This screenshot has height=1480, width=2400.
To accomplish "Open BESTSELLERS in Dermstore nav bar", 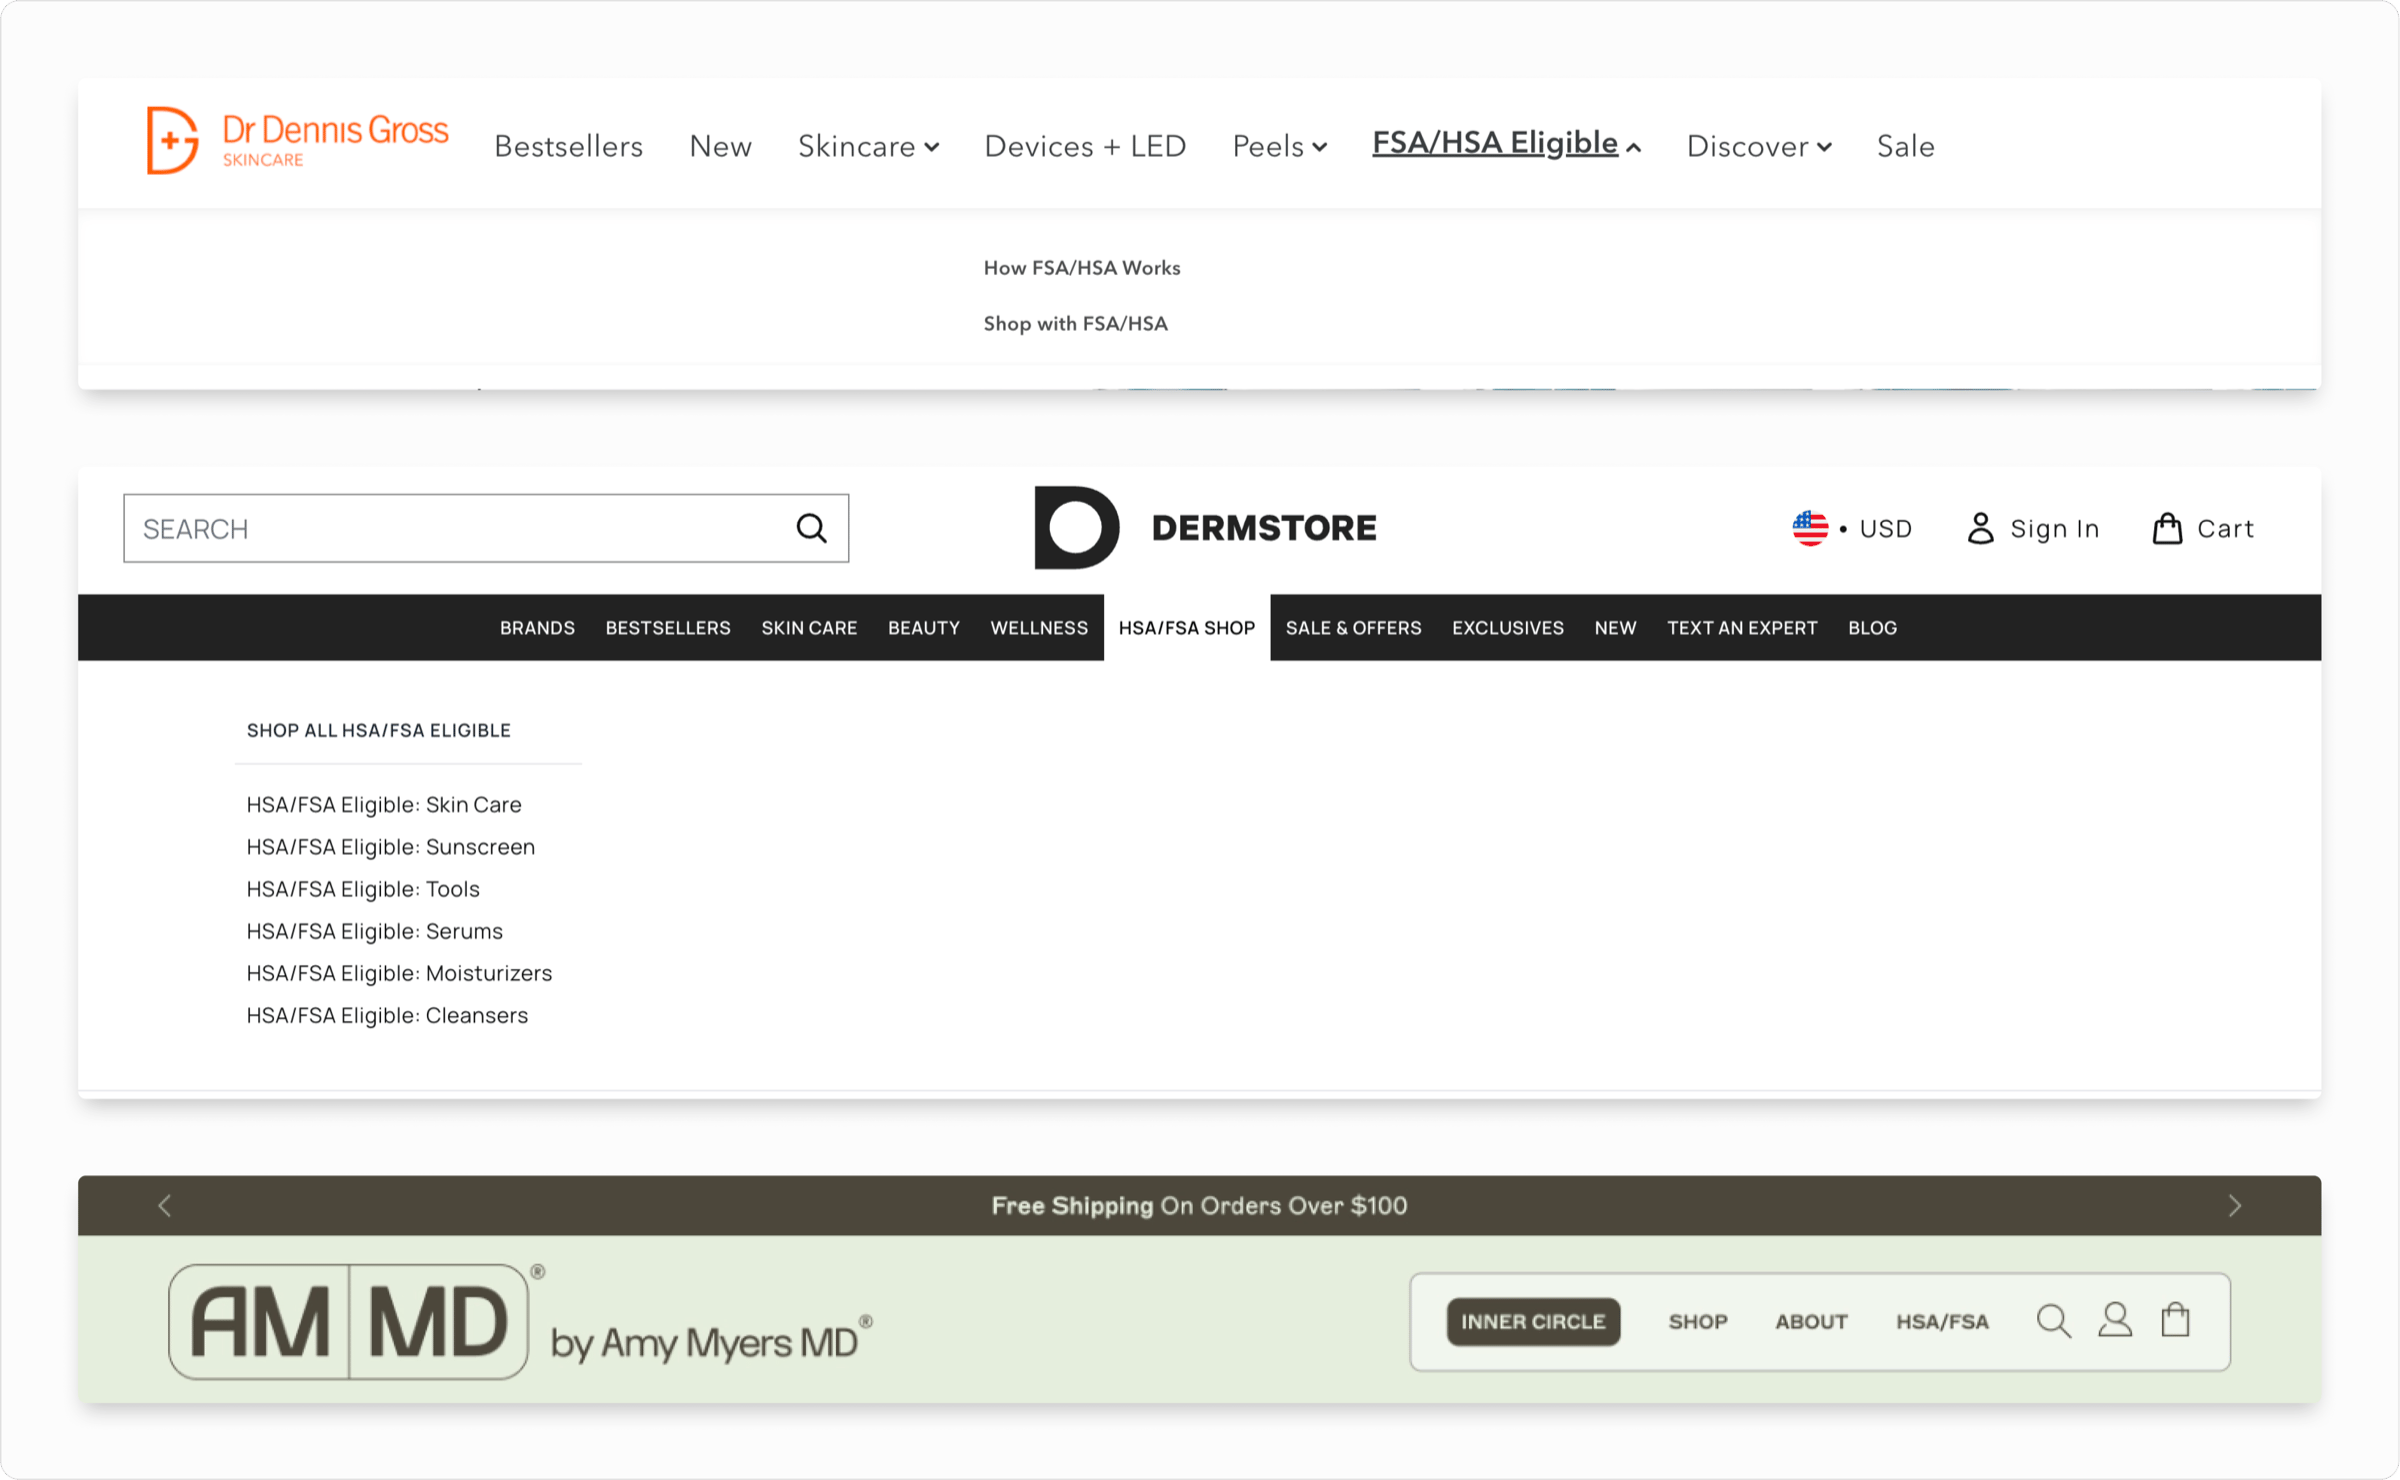I will [668, 628].
